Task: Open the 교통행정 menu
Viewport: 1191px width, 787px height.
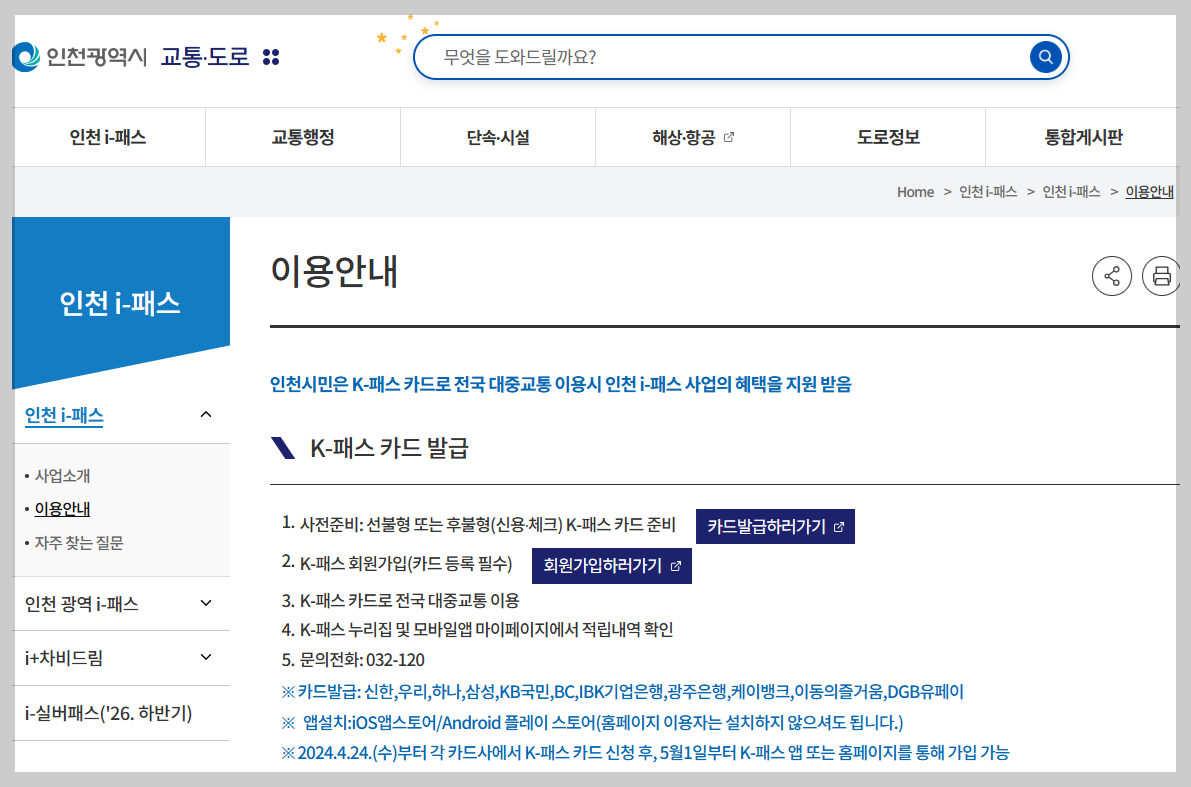Action: coord(302,136)
